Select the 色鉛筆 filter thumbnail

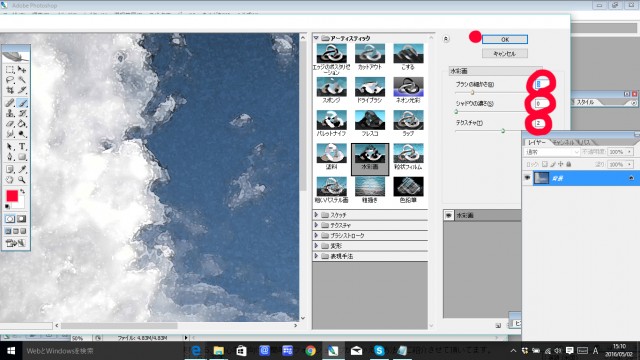(x=408, y=190)
